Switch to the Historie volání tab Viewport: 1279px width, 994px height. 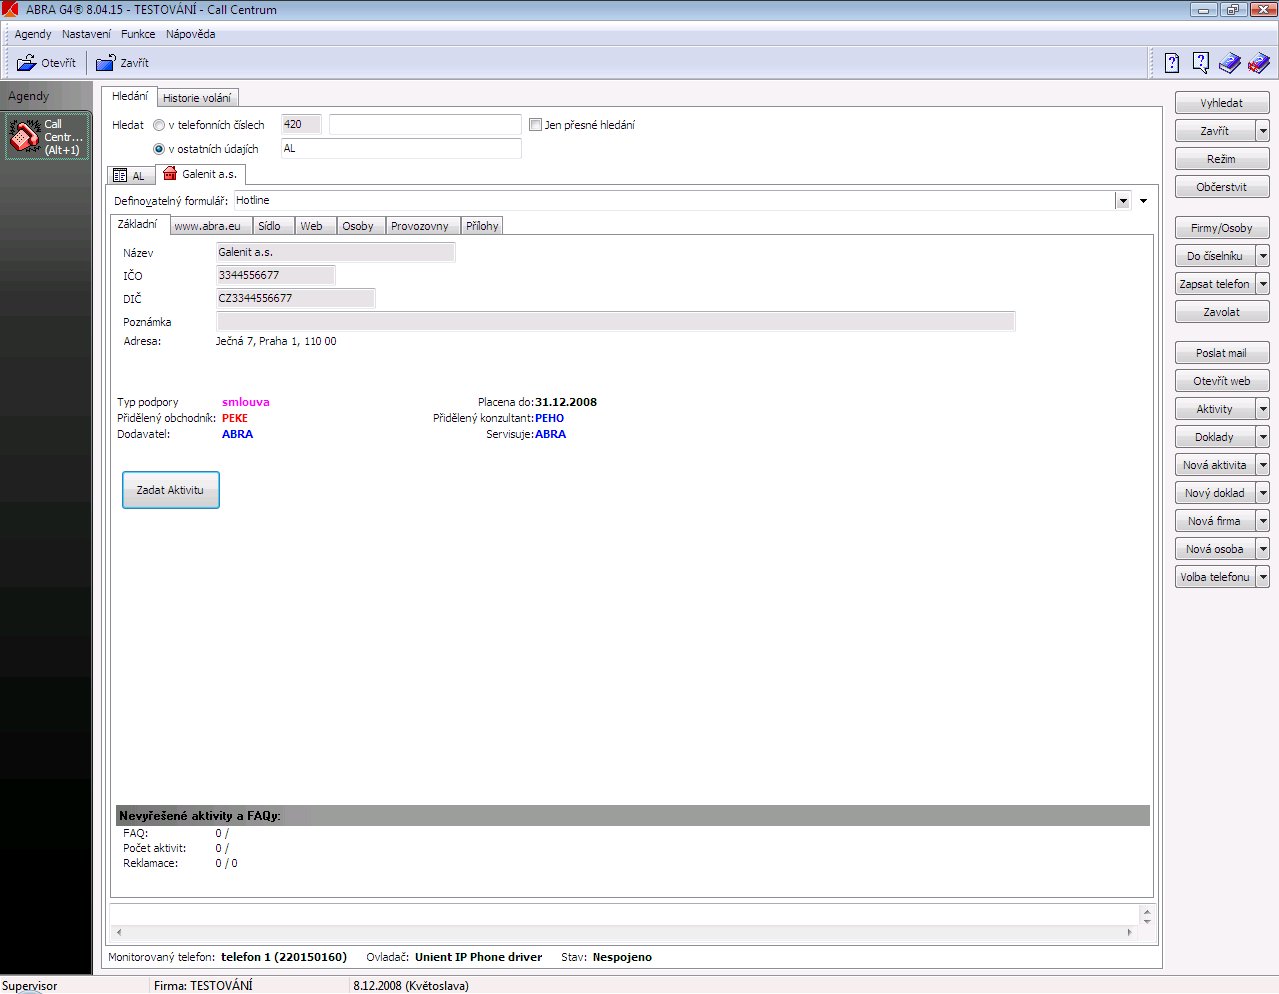[197, 98]
